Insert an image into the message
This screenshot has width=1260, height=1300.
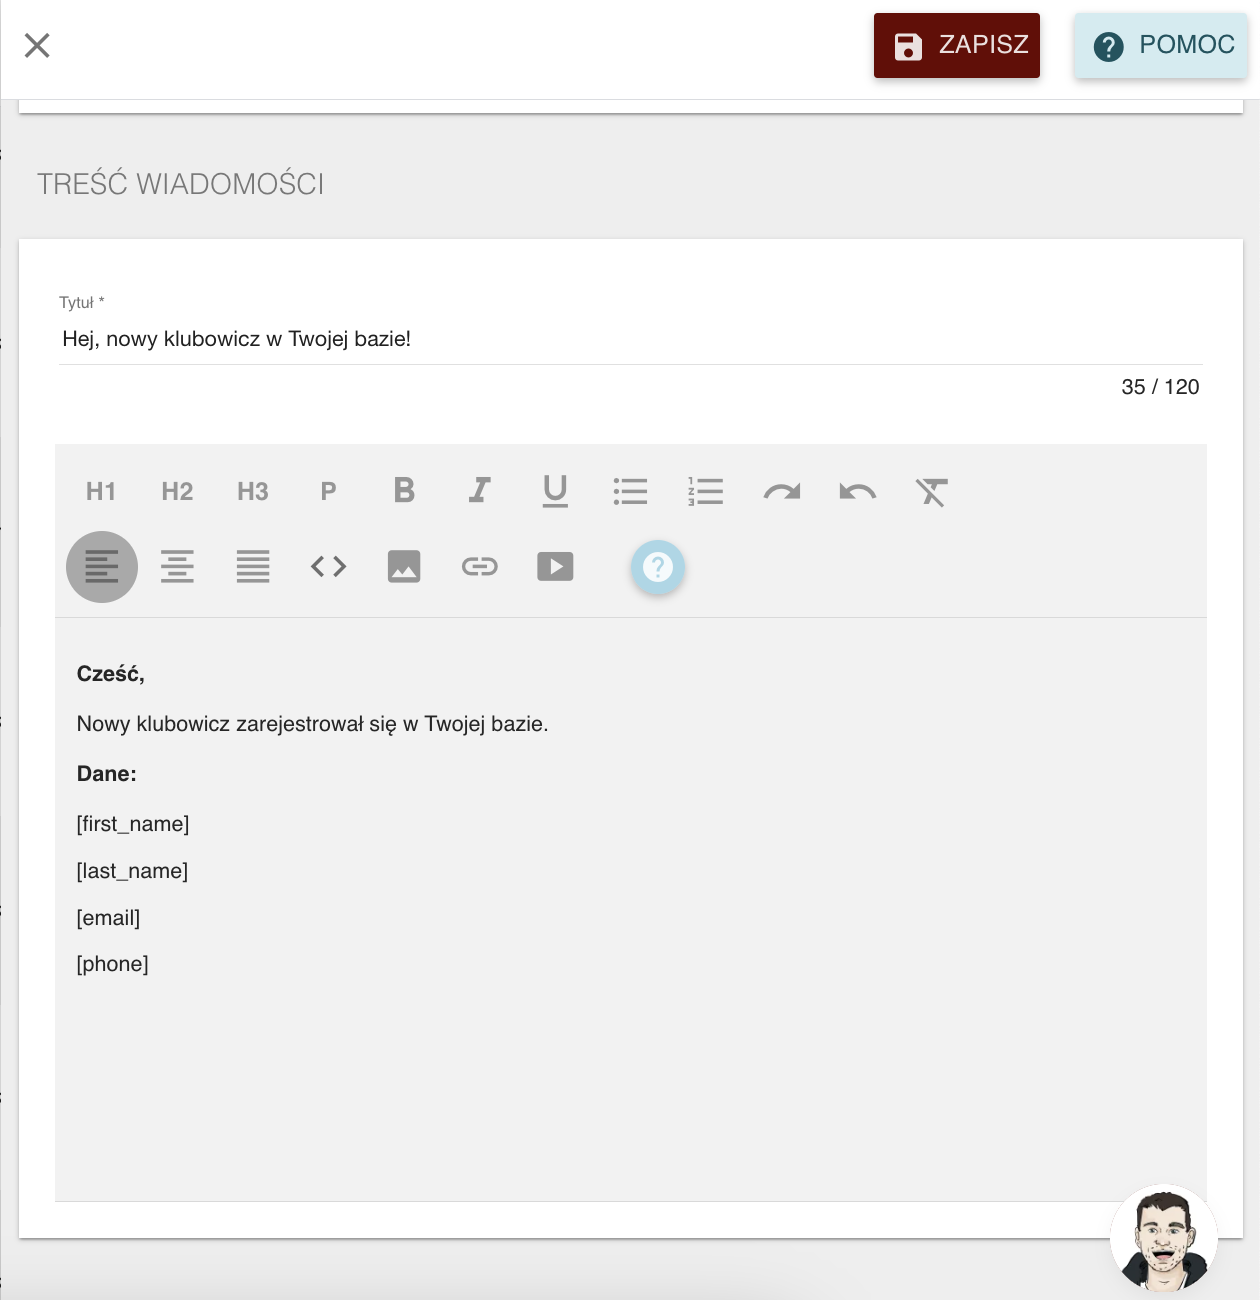[404, 567]
